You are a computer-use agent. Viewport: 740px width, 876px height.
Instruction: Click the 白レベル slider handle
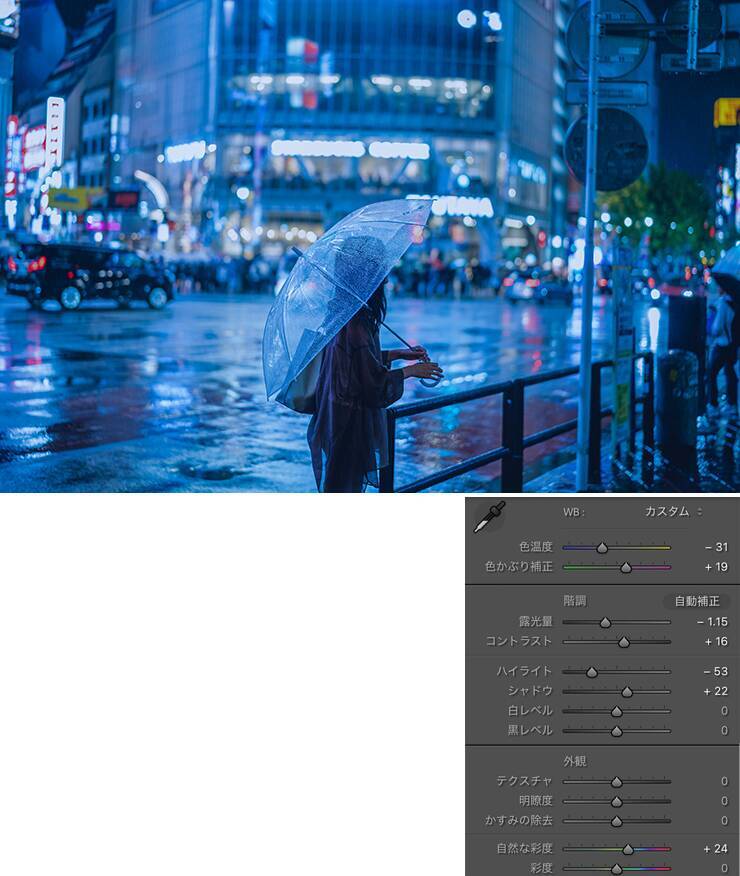tap(616, 711)
